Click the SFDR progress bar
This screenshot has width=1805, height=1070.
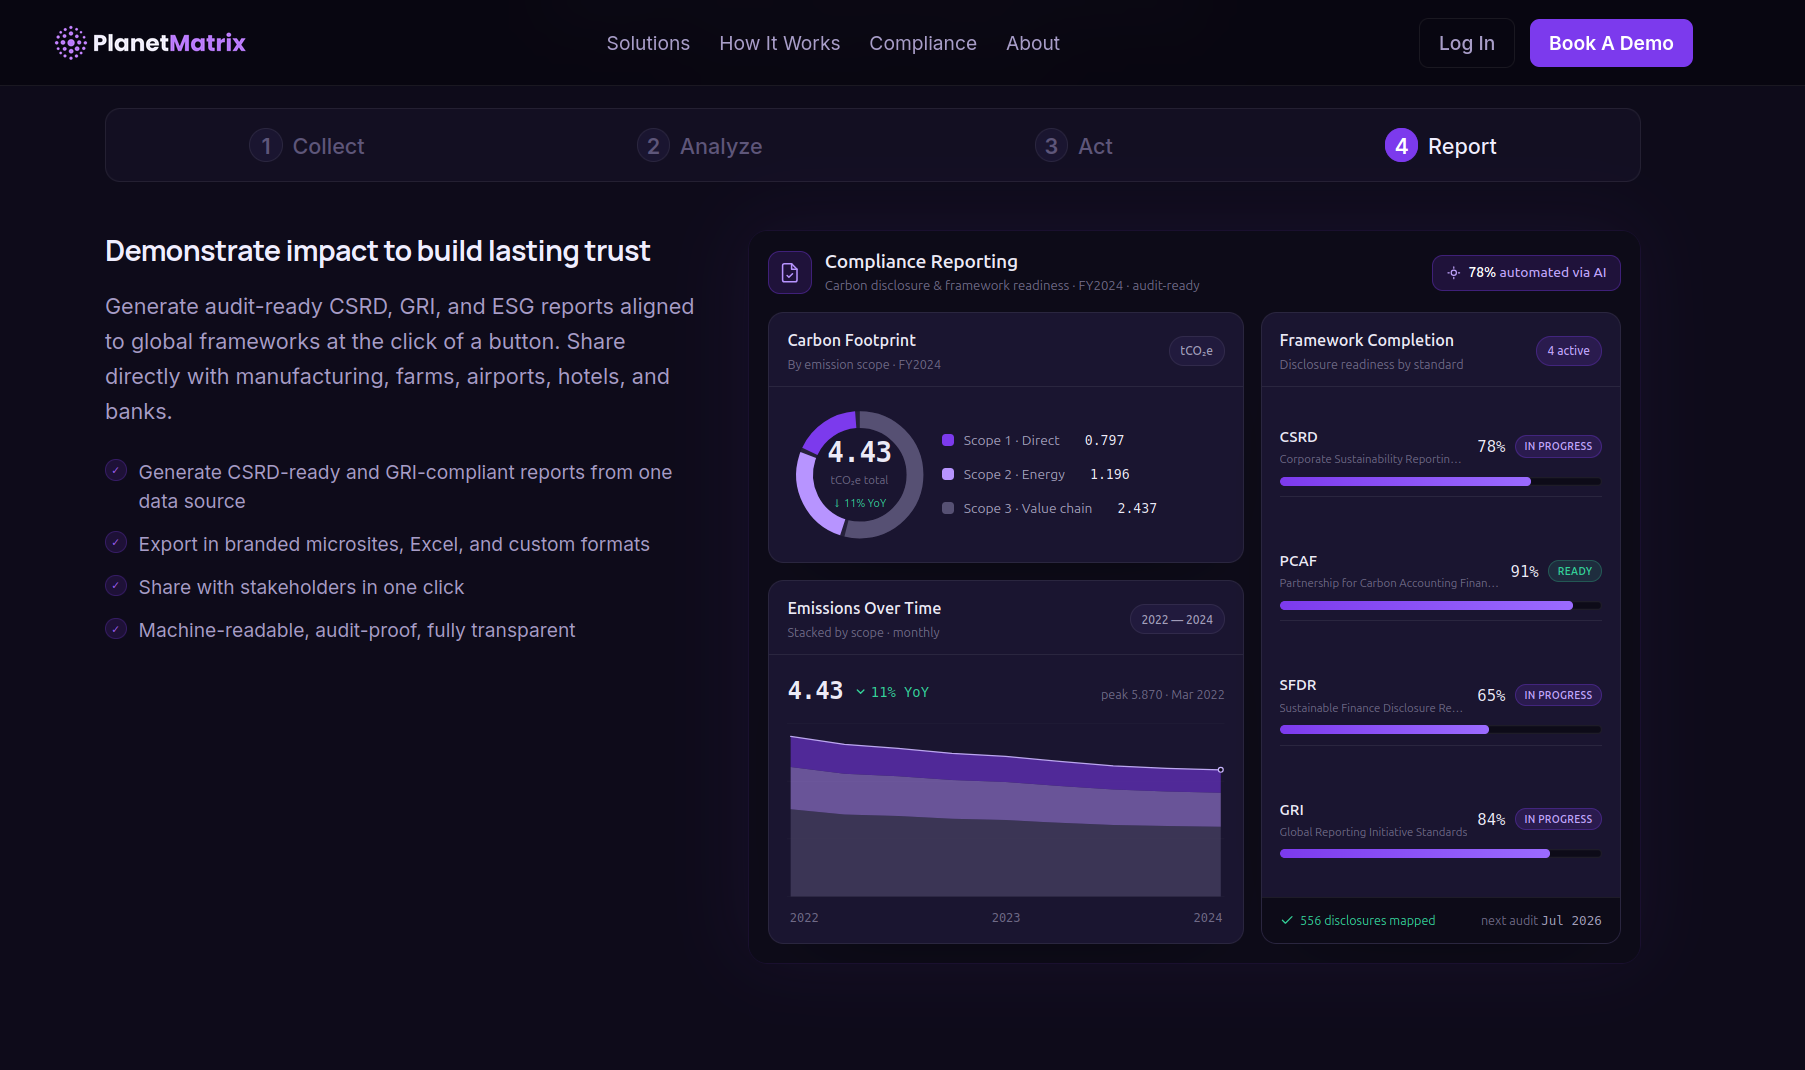(x=1440, y=730)
